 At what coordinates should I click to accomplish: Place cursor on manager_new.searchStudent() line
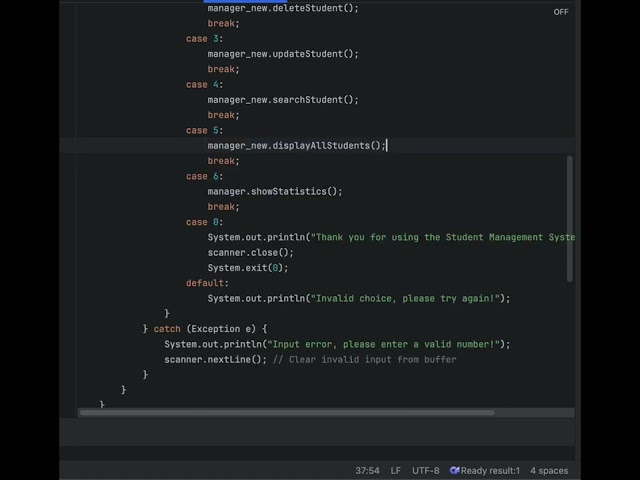(x=283, y=100)
